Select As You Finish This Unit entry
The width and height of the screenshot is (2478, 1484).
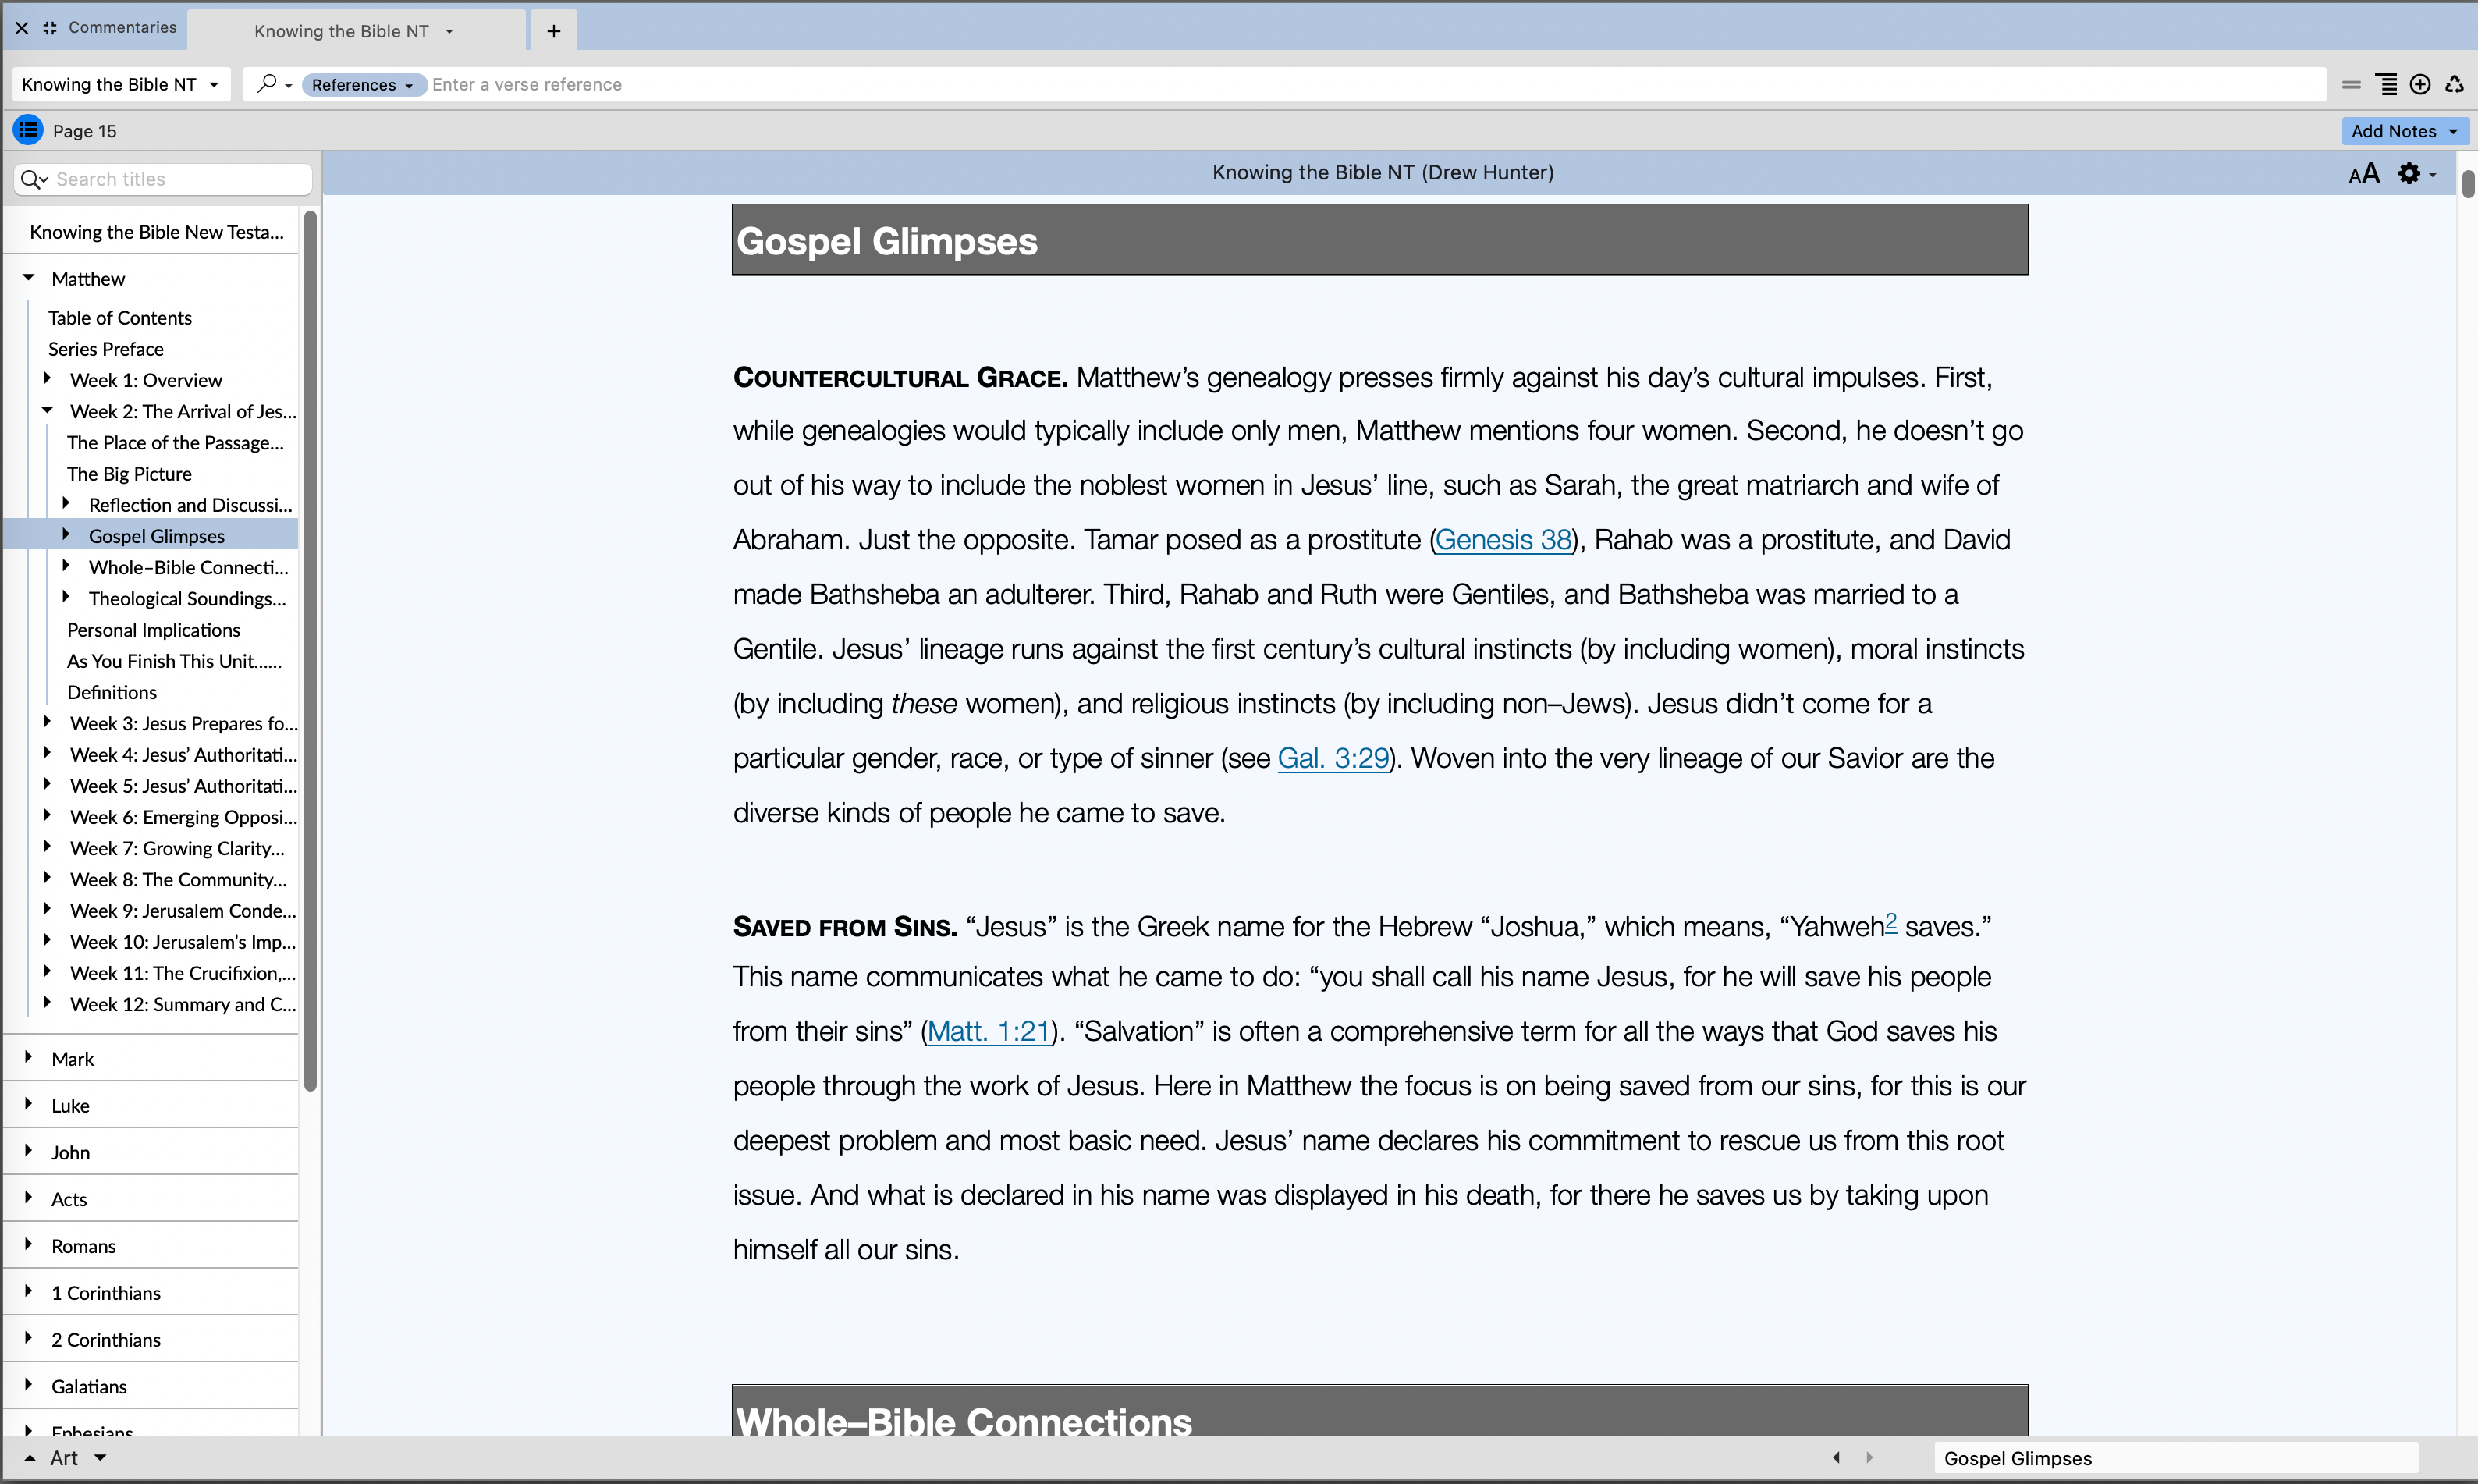coord(174,661)
